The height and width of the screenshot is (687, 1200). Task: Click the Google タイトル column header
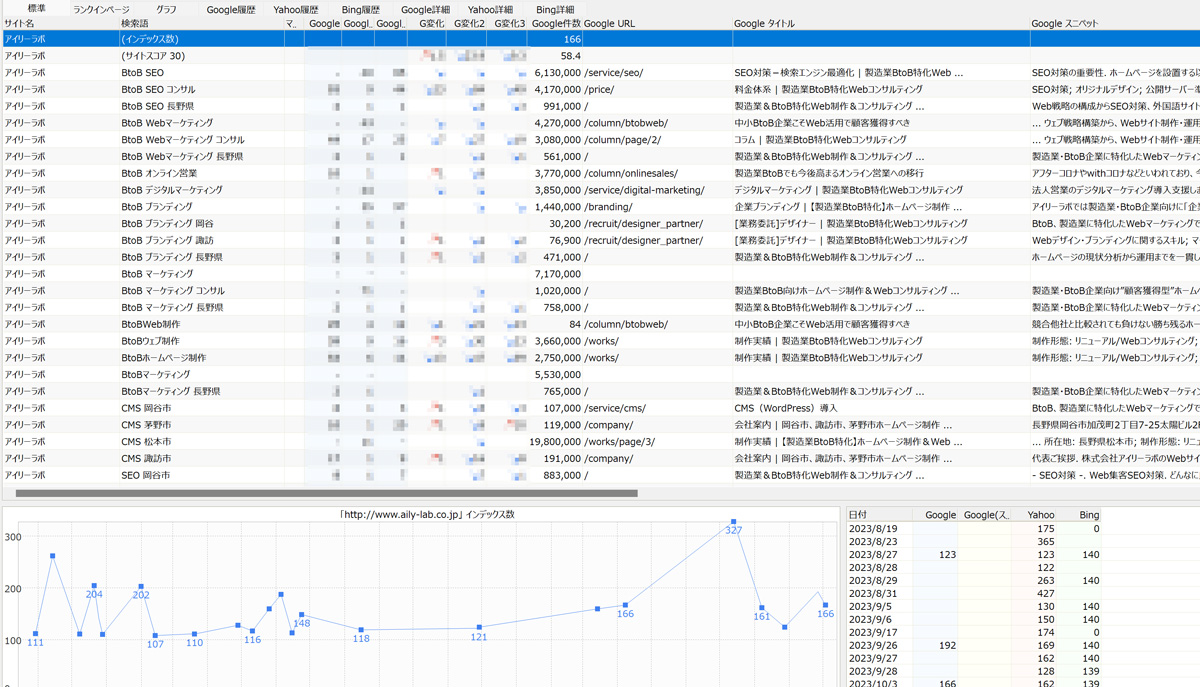[x=881, y=23]
